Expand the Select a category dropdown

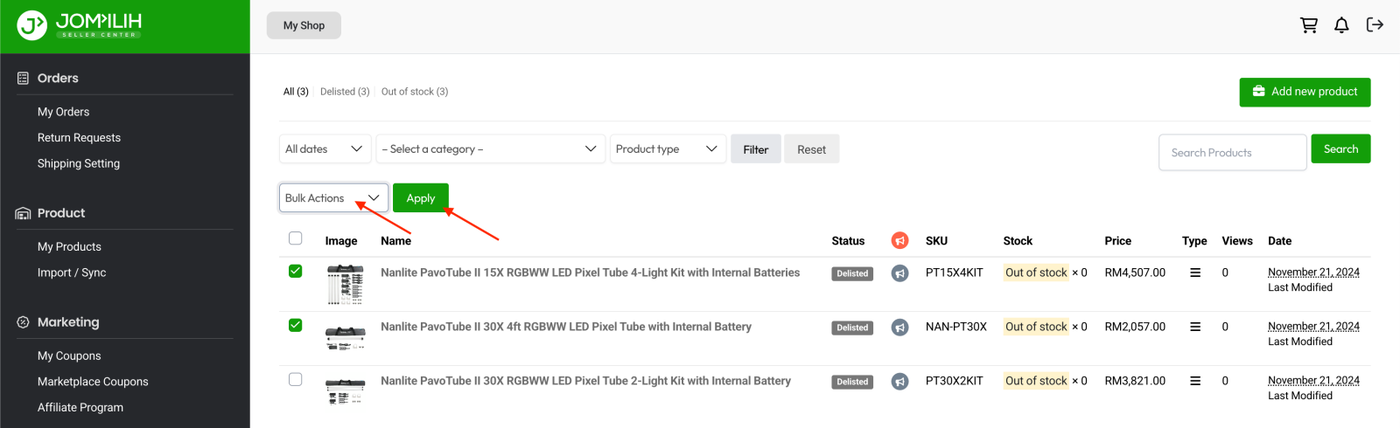pyautogui.click(x=490, y=149)
